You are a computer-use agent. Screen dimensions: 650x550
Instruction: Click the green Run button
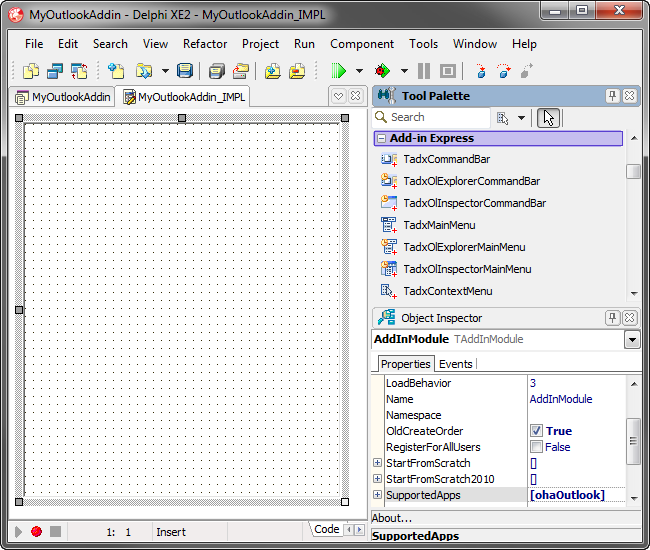338,71
